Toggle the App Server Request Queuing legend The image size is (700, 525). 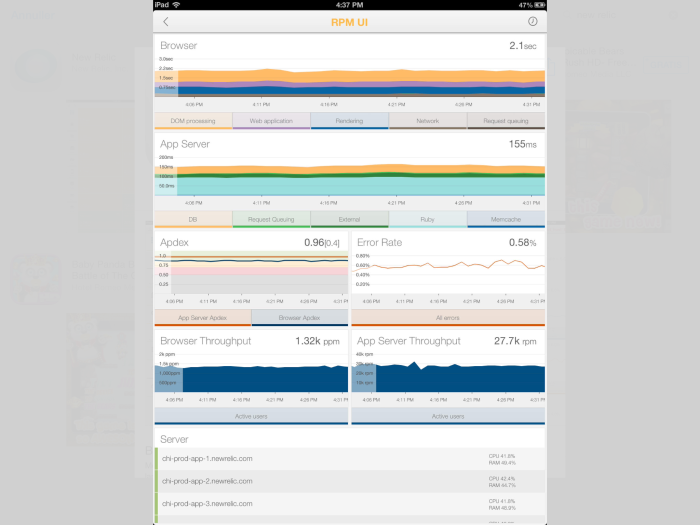coord(271,220)
